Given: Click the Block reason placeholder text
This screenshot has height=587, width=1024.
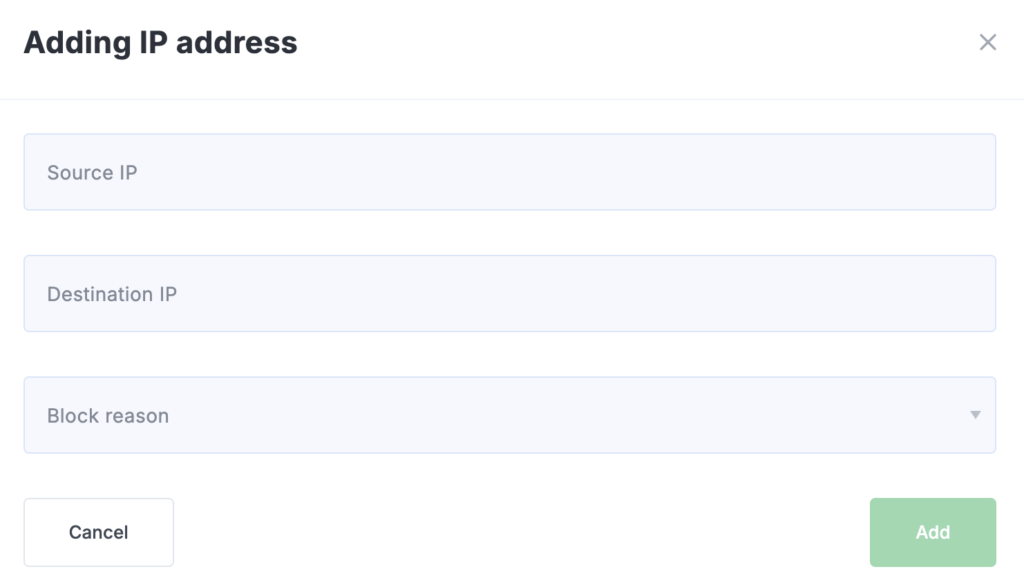Looking at the screenshot, I should pyautogui.click(x=108, y=416).
